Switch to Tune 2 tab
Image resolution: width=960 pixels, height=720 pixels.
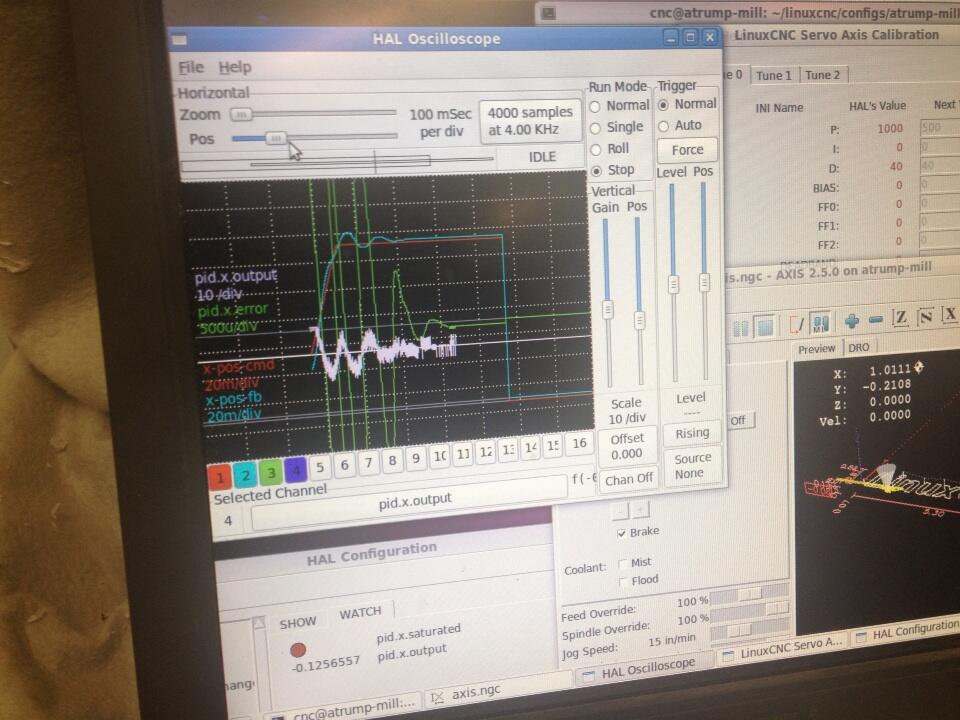[822, 75]
